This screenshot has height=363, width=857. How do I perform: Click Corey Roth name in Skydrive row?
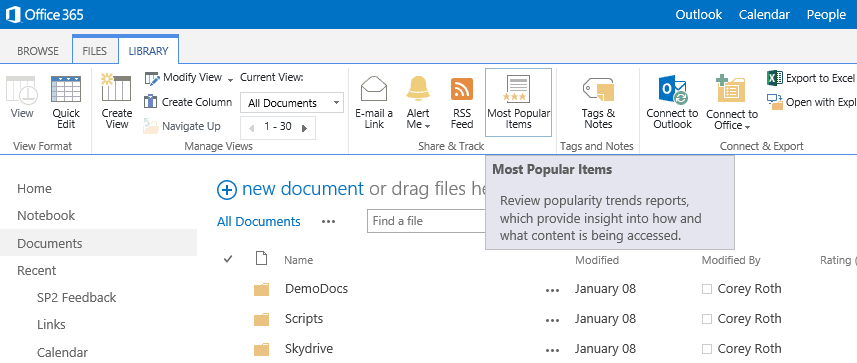[749, 349]
